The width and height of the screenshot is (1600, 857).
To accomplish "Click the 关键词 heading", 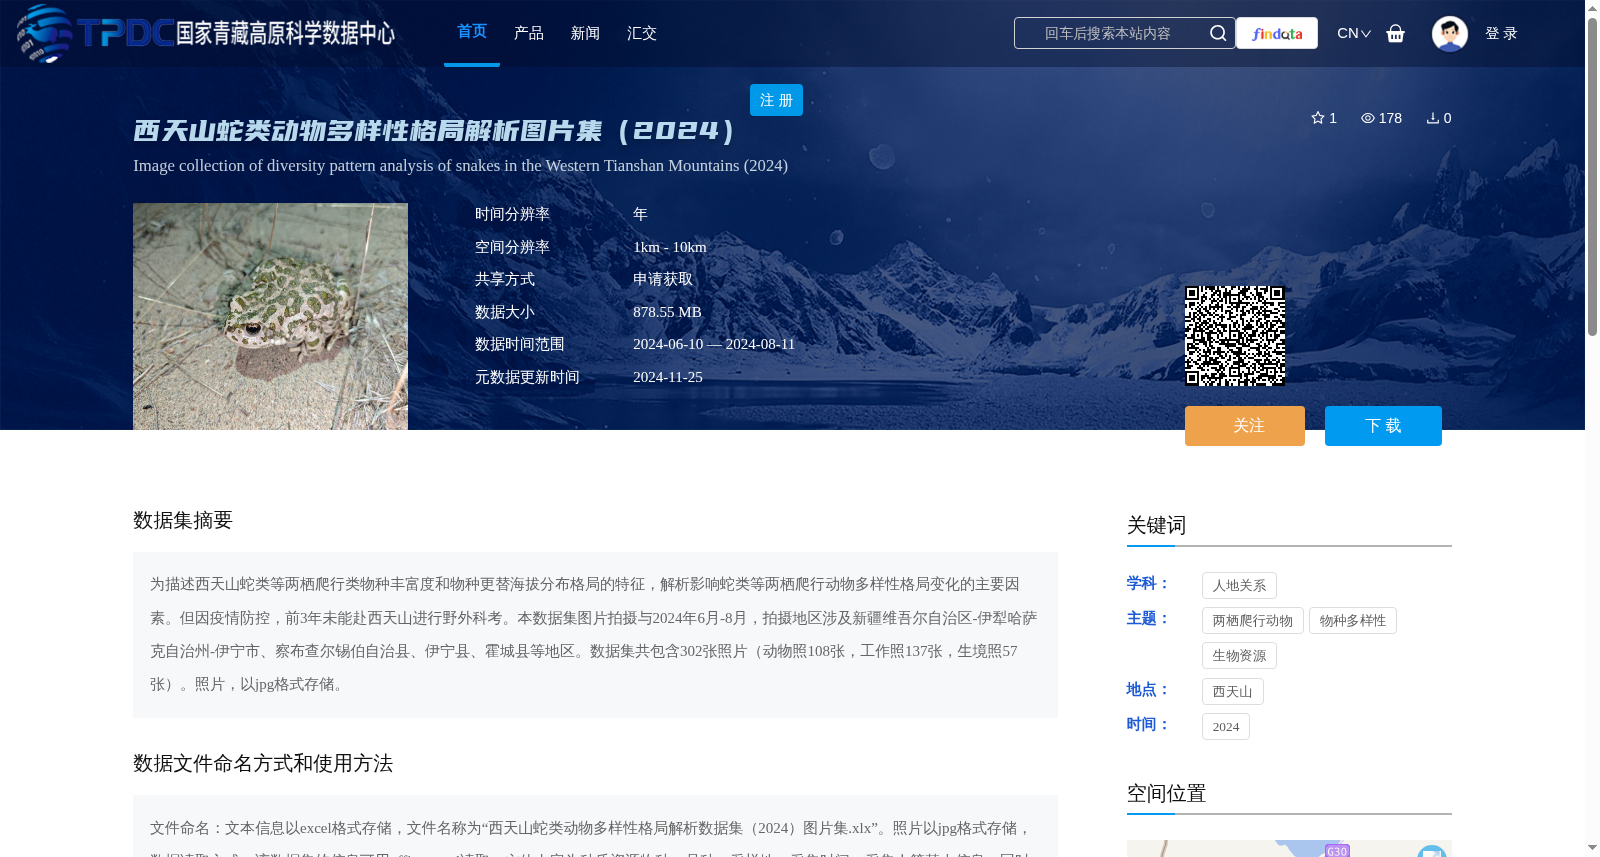I will [1157, 526].
